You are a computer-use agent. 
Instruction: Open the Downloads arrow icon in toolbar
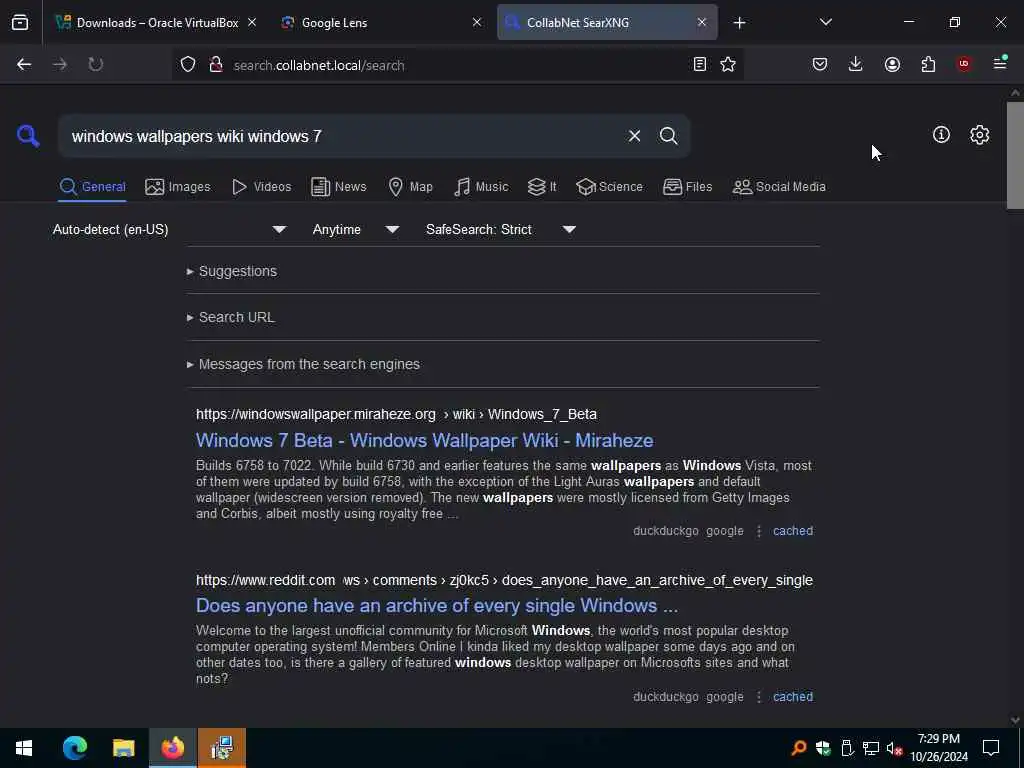coord(856,64)
